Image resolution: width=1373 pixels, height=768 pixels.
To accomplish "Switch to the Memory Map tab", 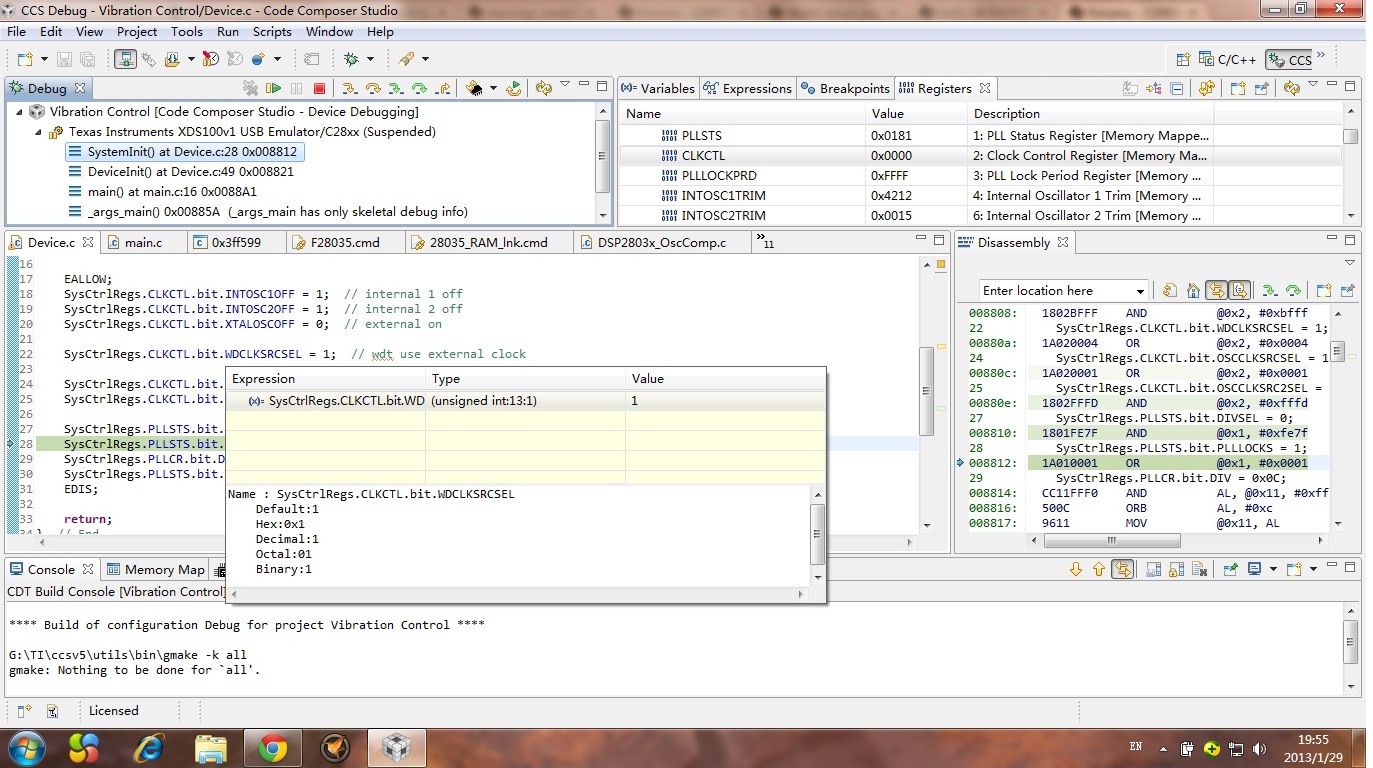I will [155, 569].
